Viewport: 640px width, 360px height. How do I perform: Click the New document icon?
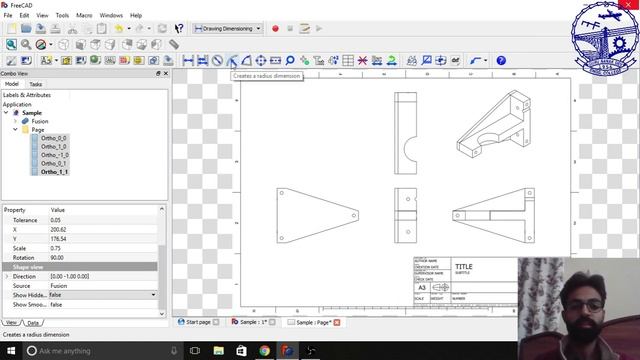tap(11, 29)
